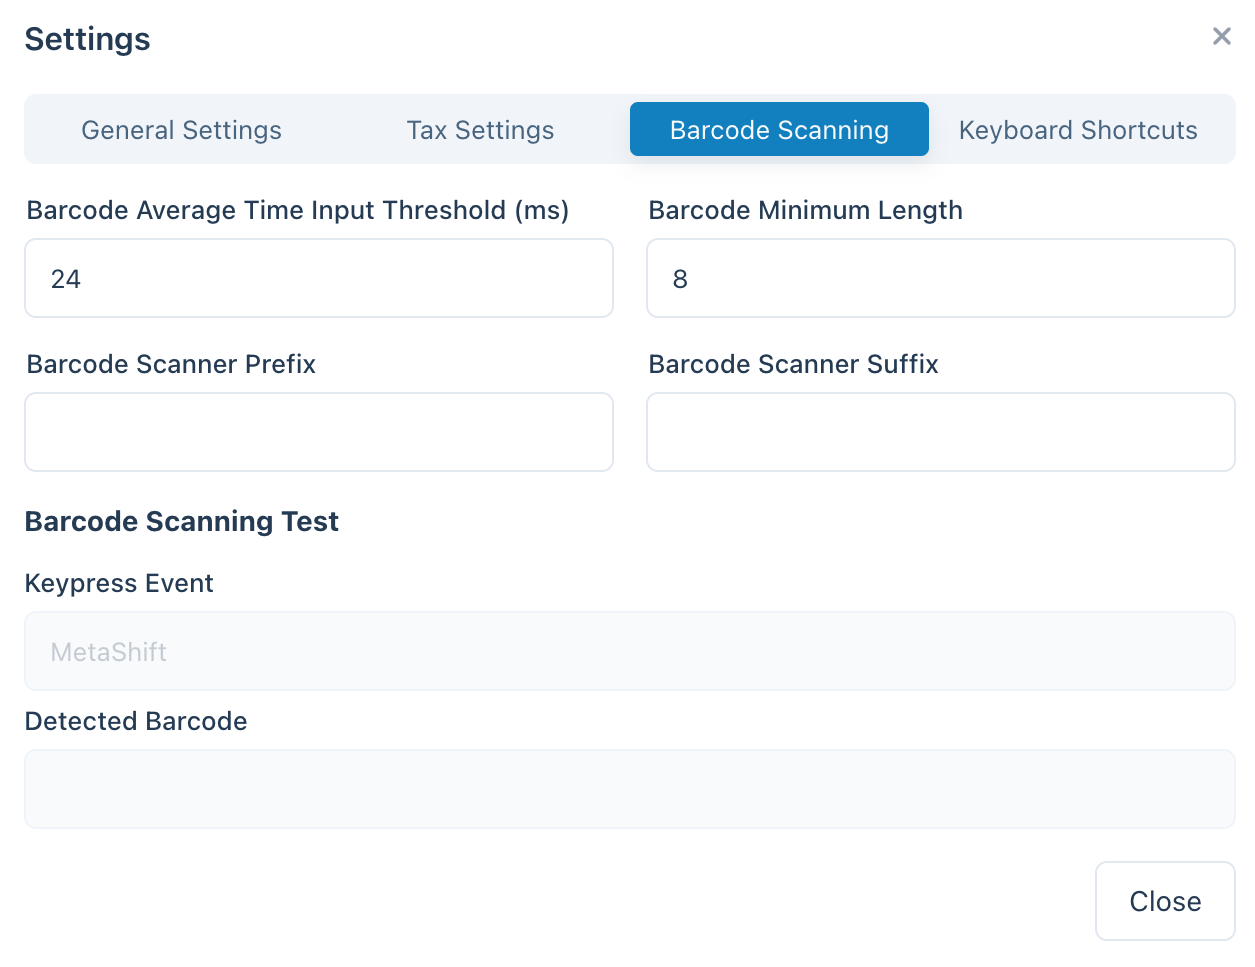This screenshot has width=1255, height=967.
Task: Click the Keypress Event field showing MetaShift
Action: pos(630,651)
